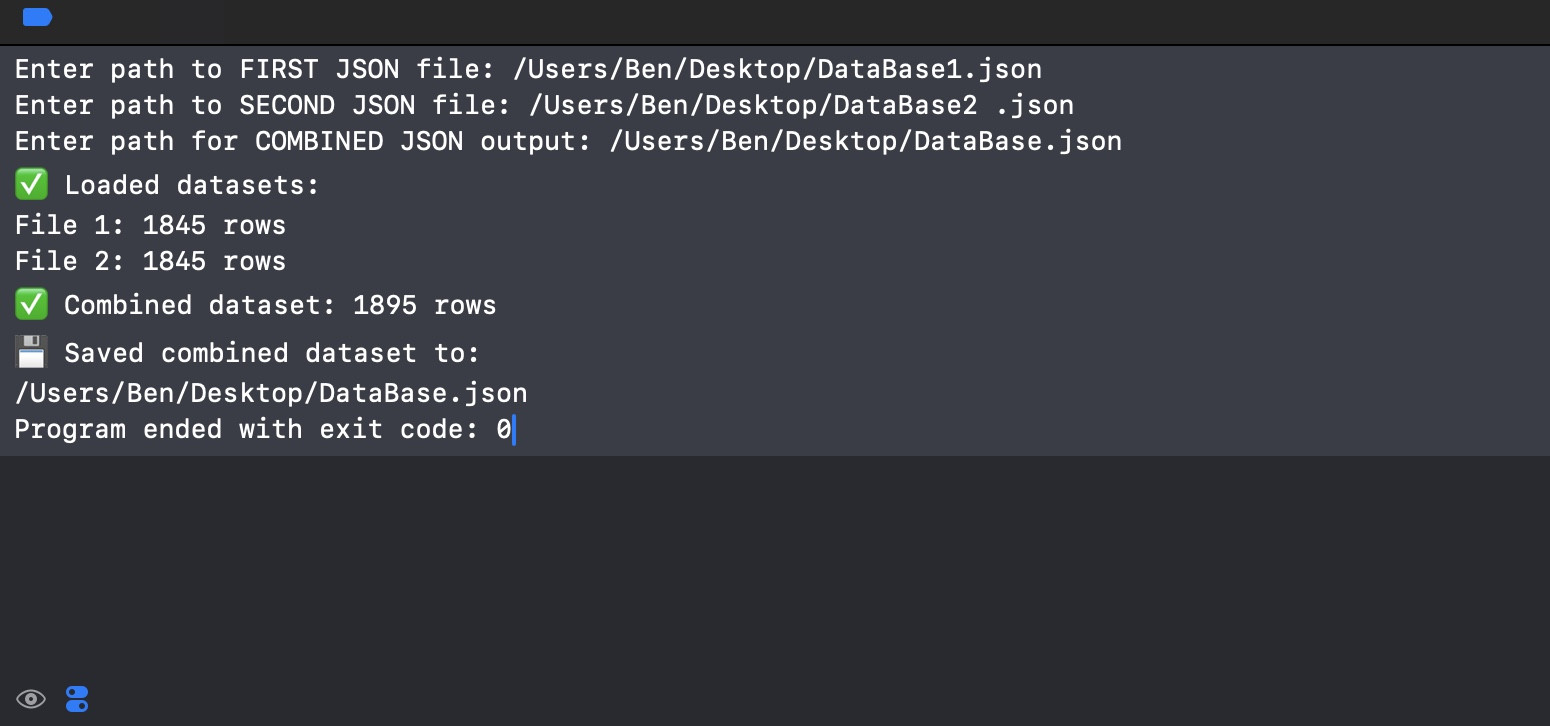Image resolution: width=1550 pixels, height=726 pixels.
Task: Click the 'File 2: 1845 rows' line
Action: click(x=150, y=261)
